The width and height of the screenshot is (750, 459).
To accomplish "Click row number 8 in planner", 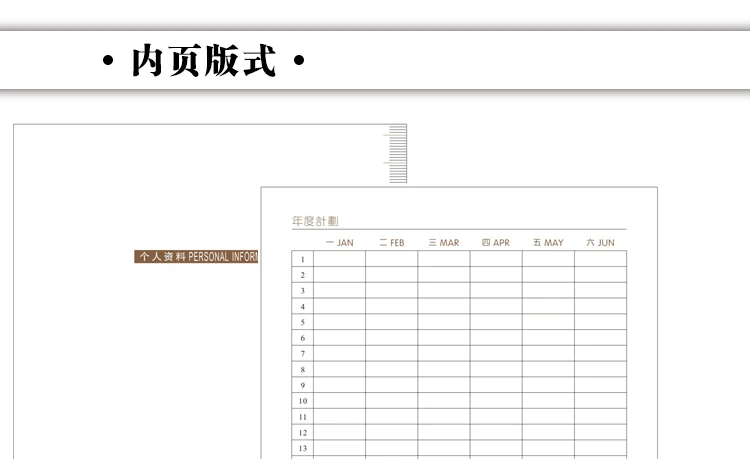I will coord(302,370).
